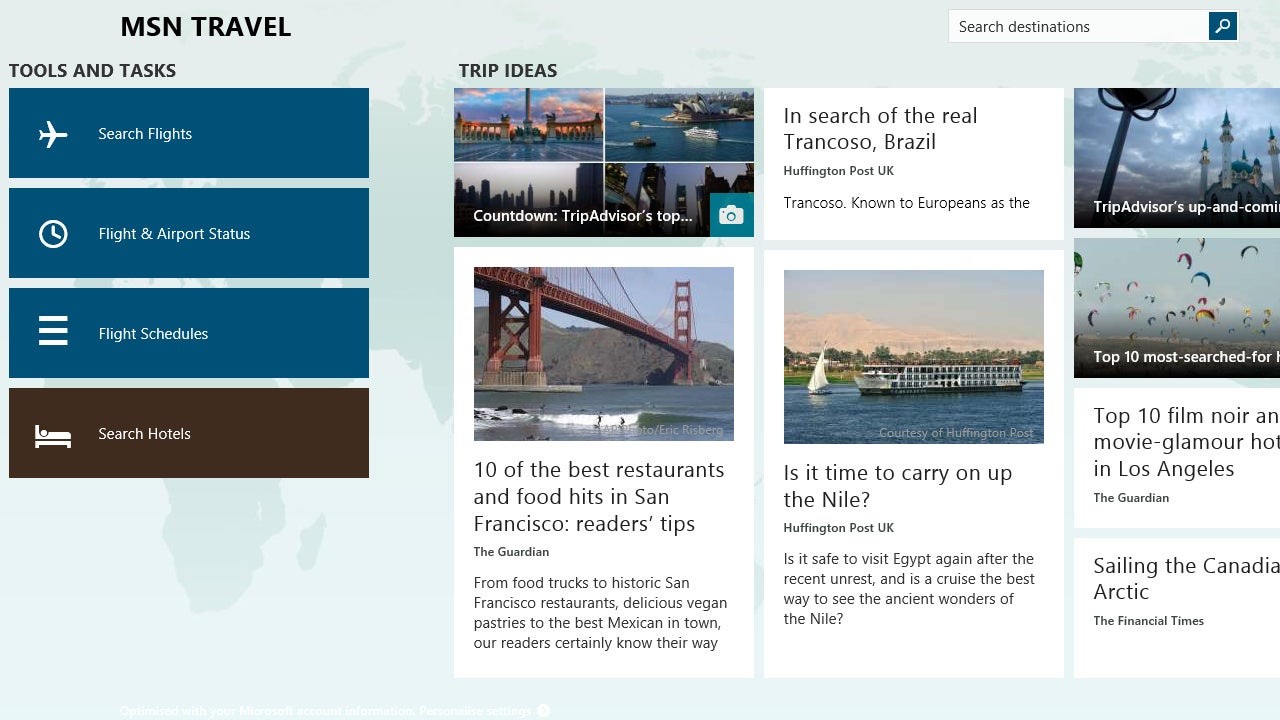Click the camera icon on the Countdown slideshow
Image resolution: width=1280 pixels, height=720 pixels.
click(731, 215)
